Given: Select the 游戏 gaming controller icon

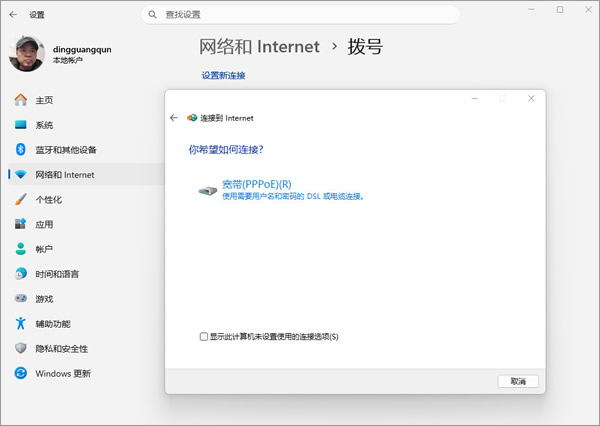Looking at the screenshot, I should point(20,298).
